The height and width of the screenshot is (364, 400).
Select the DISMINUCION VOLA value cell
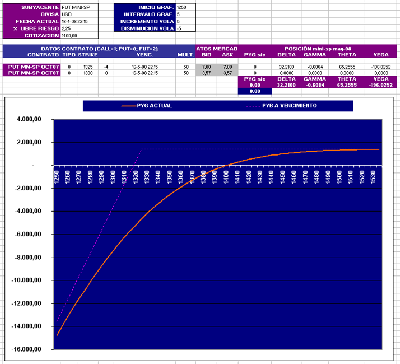(x=186, y=28)
